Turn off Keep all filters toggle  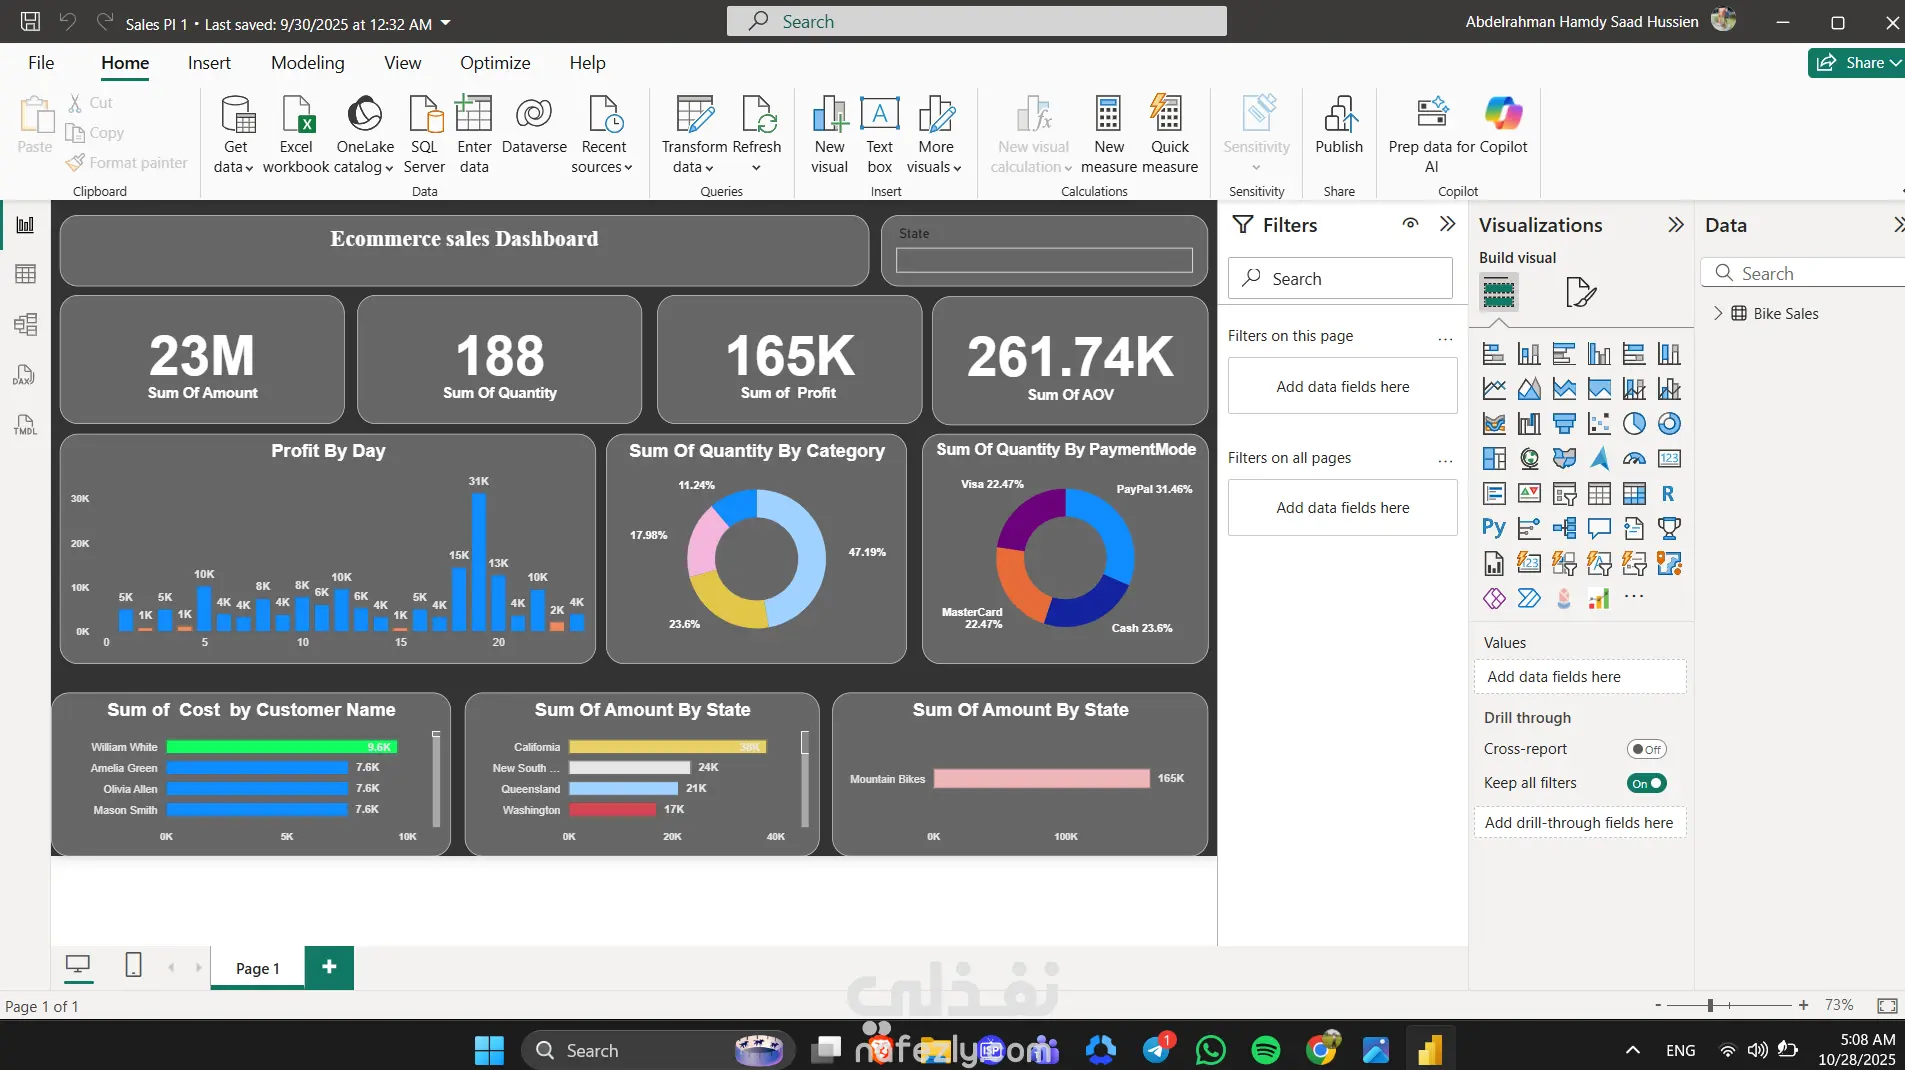[x=1646, y=783]
